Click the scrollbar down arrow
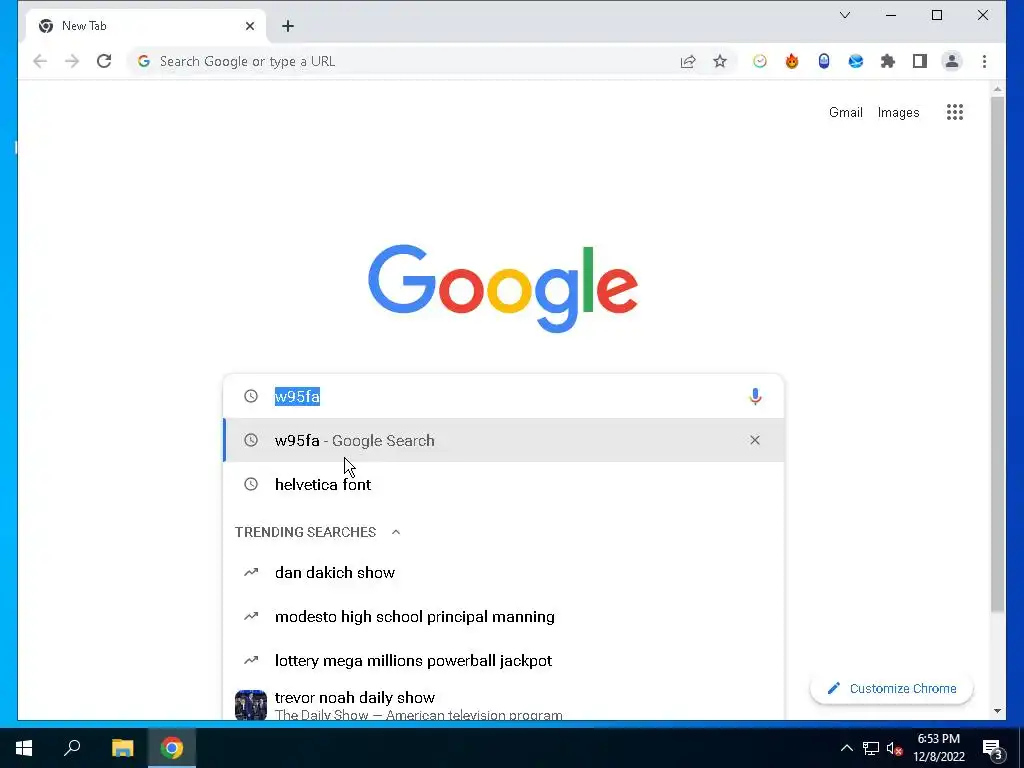Screen dimensions: 1024x768 (x=997, y=711)
